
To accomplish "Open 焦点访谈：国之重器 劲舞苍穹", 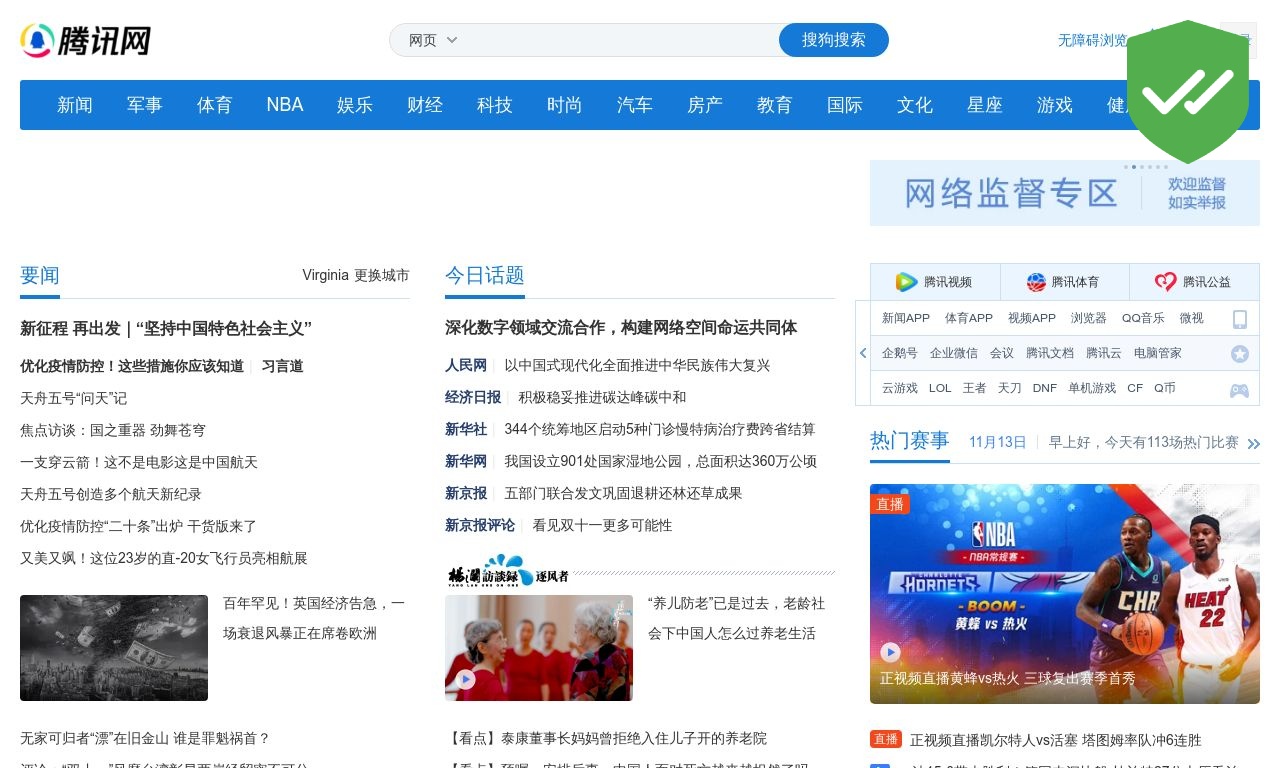I will coord(113,430).
